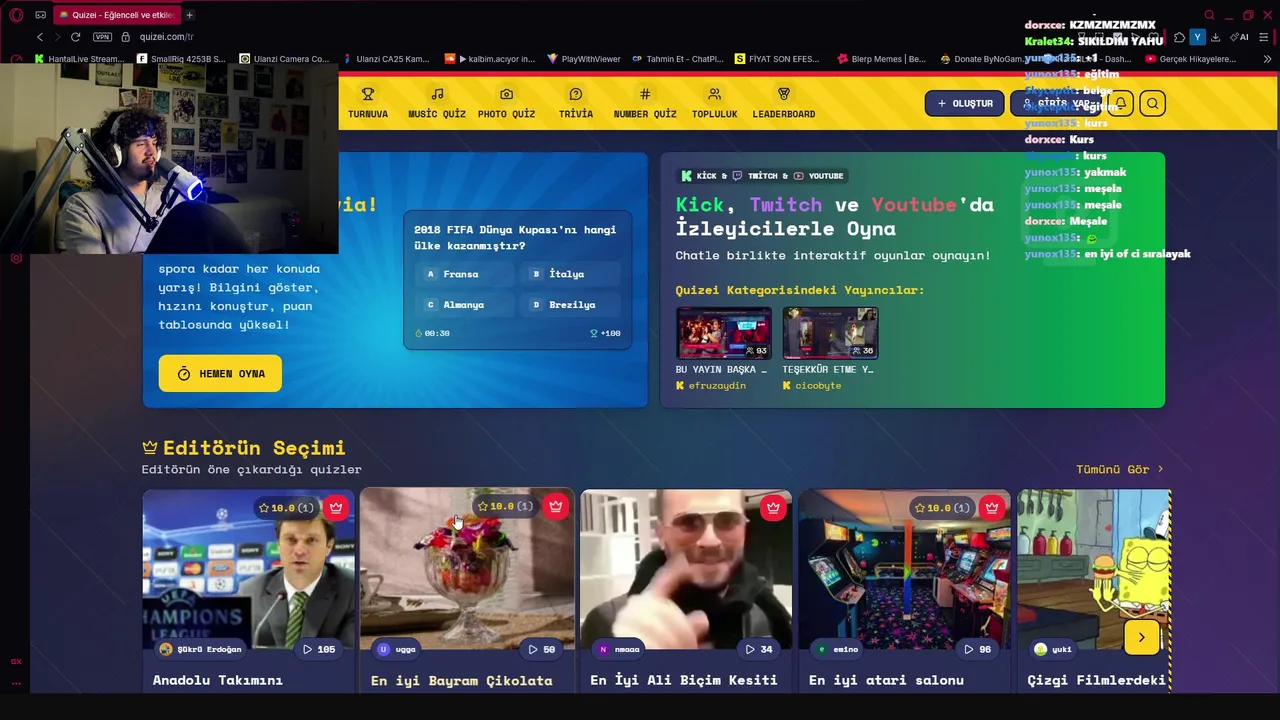Open the En İyi Ali Biçim Kesiti quiz image
Viewport: 1280px width, 720px height.
point(686,570)
